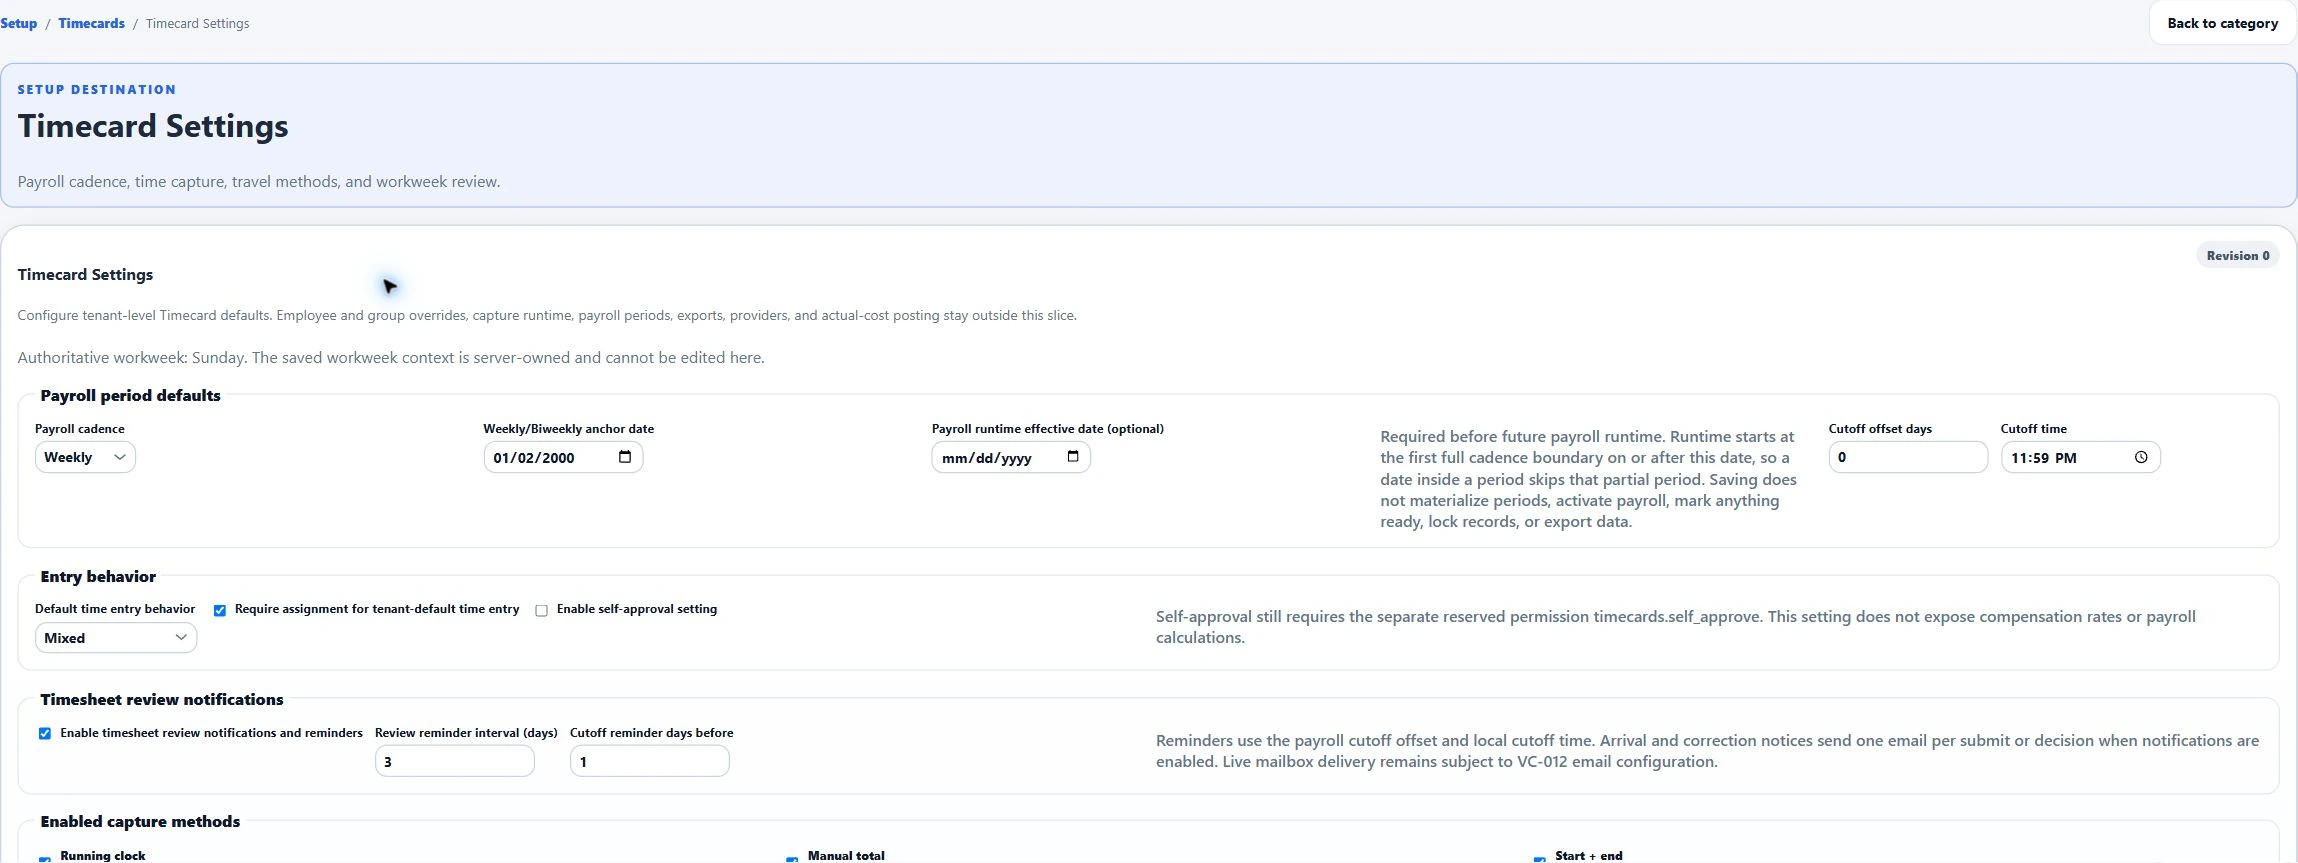
Task: Click Back to category button
Action: [x=2222, y=23]
